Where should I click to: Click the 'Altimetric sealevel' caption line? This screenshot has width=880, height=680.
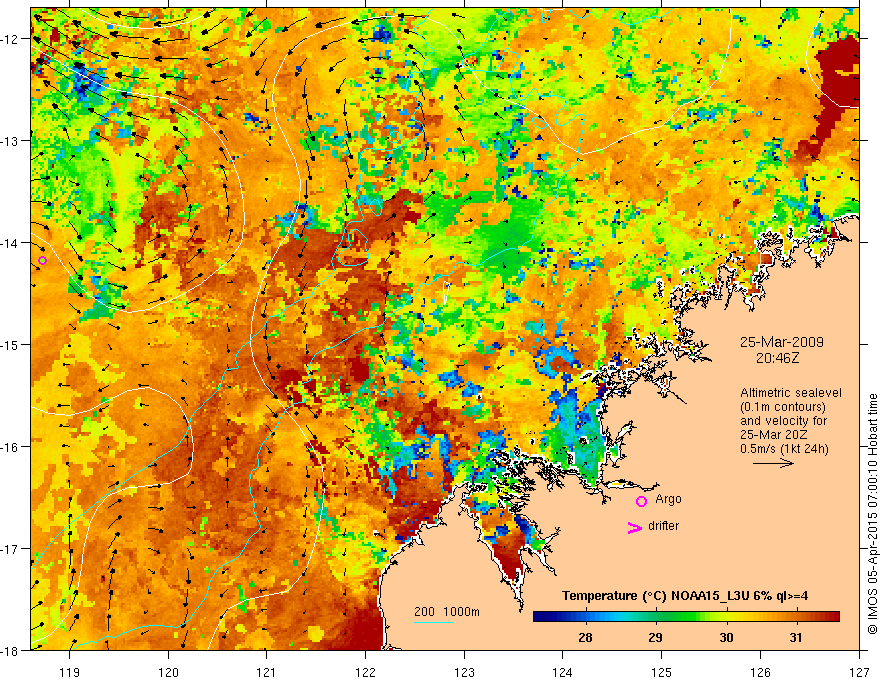point(791,393)
